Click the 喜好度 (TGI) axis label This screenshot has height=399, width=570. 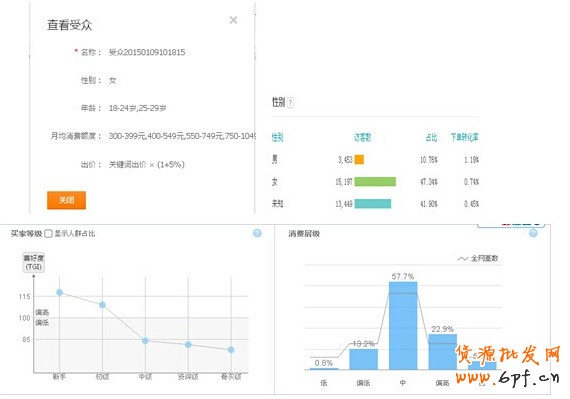(33, 262)
